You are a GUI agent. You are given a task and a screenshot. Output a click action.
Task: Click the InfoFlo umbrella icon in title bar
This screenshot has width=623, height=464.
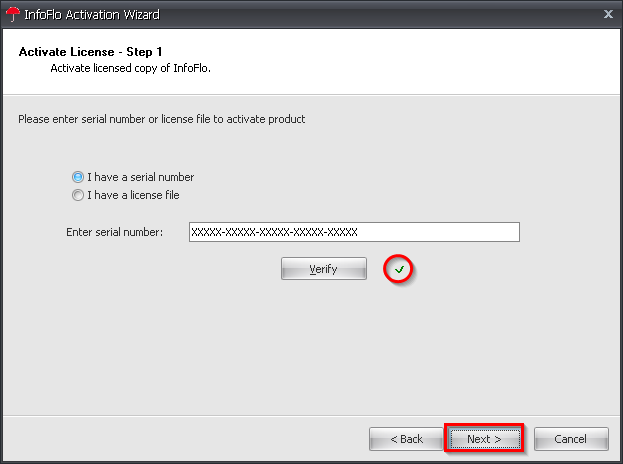[11, 14]
